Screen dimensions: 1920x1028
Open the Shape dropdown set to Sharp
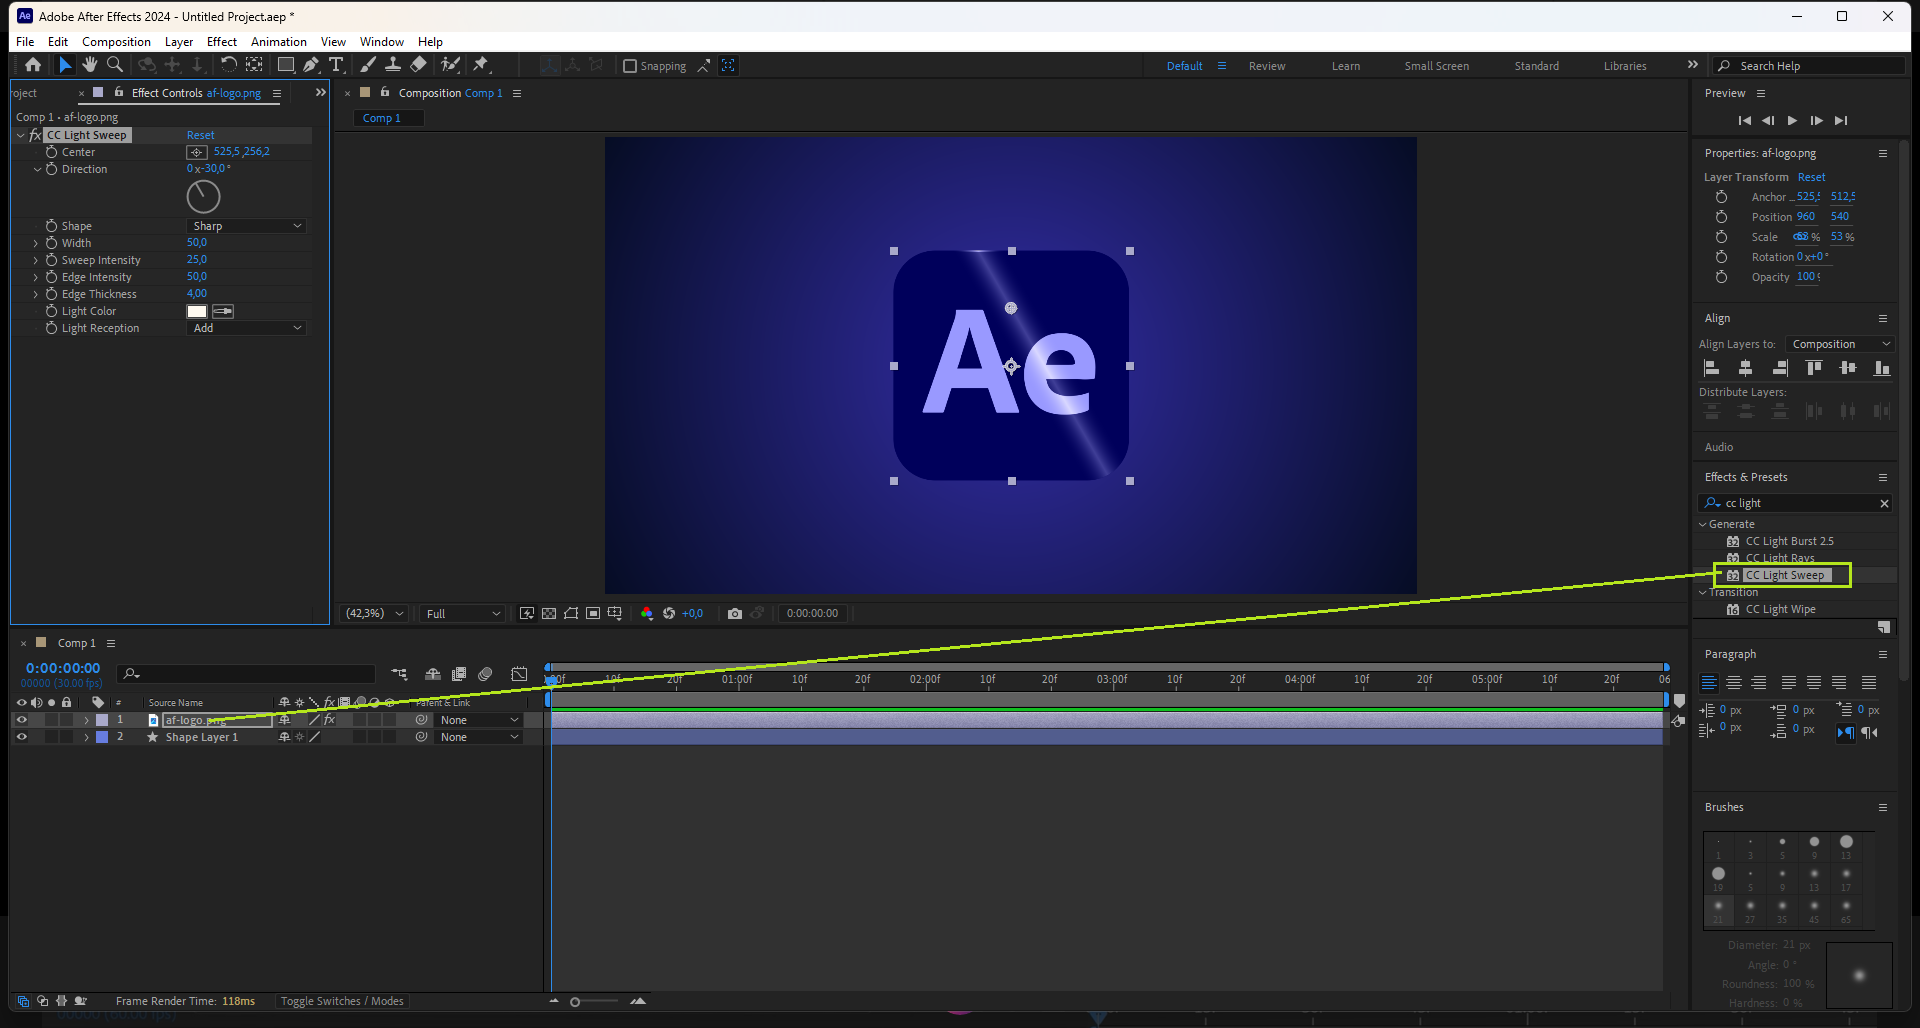(x=246, y=226)
